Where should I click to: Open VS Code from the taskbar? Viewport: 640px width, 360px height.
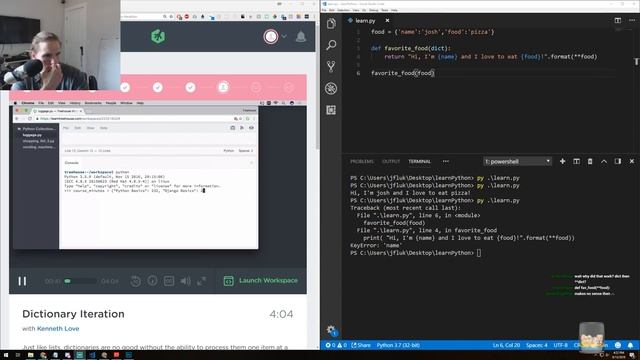[x=92, y=355]
